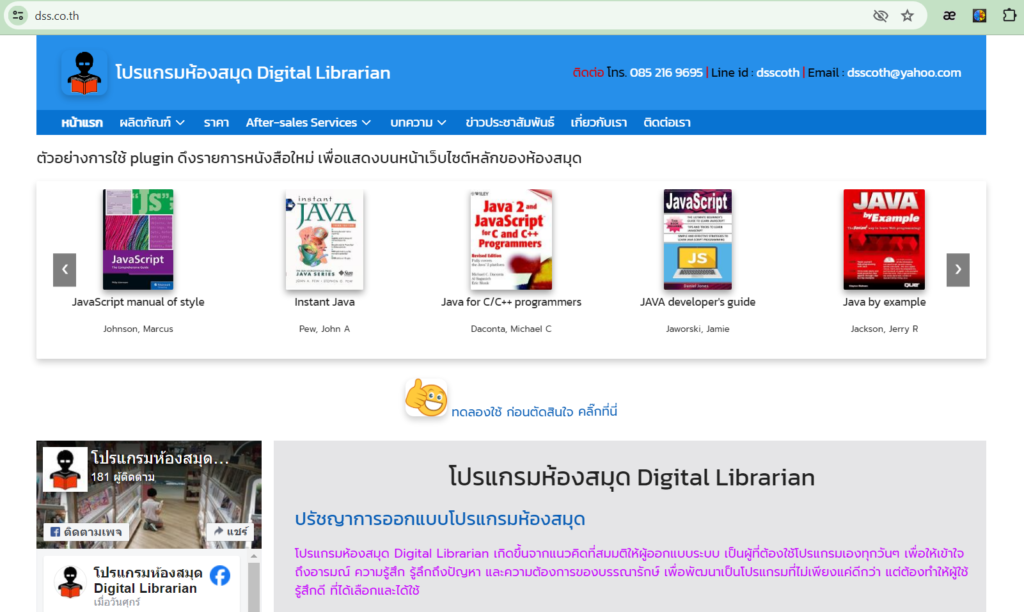Click the Digital Librarian logo icon

[83, 73]
